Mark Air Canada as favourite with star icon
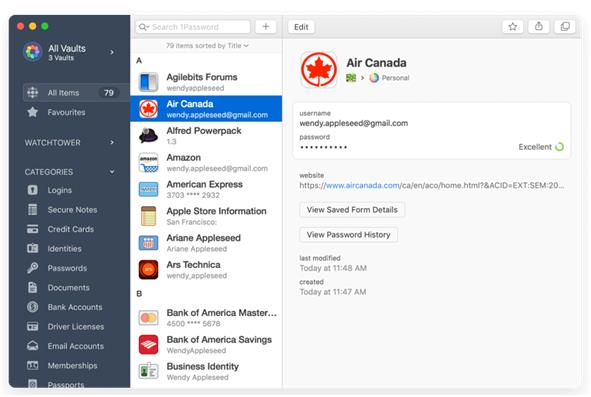The height and width of the screenshot is (397, 591). coord(512,27)
